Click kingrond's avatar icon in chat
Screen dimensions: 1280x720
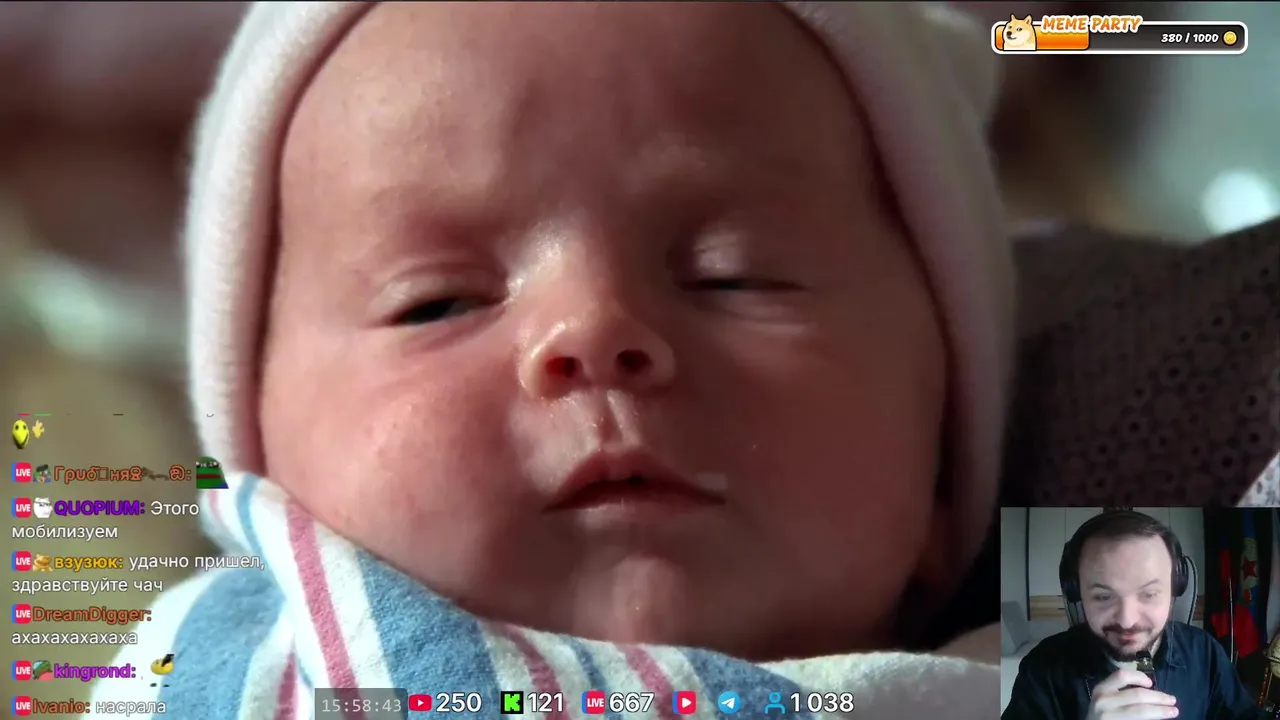tap(42, 670)
